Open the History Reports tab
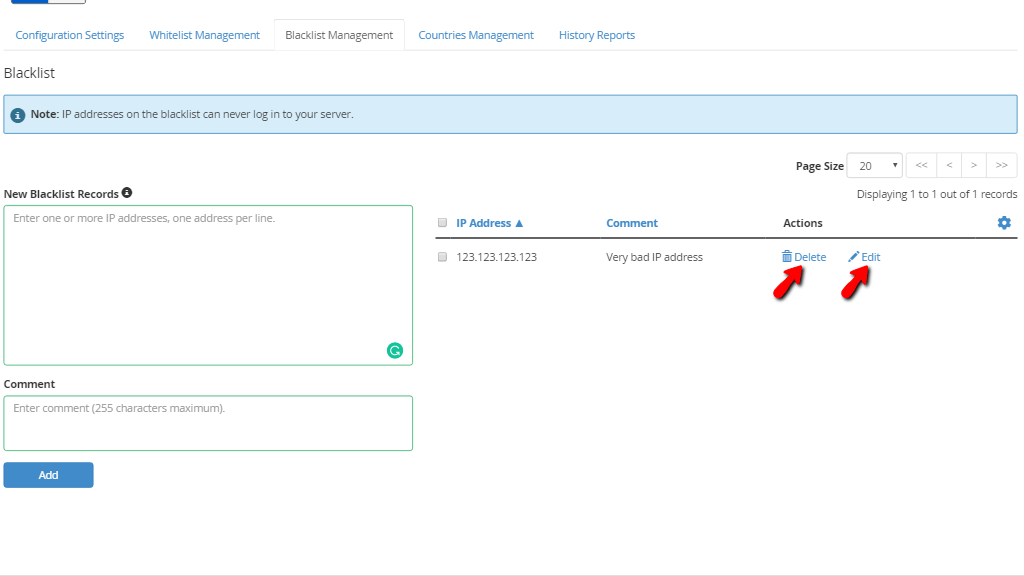Viewport: 1024px width, 576px height. point(597,35)
